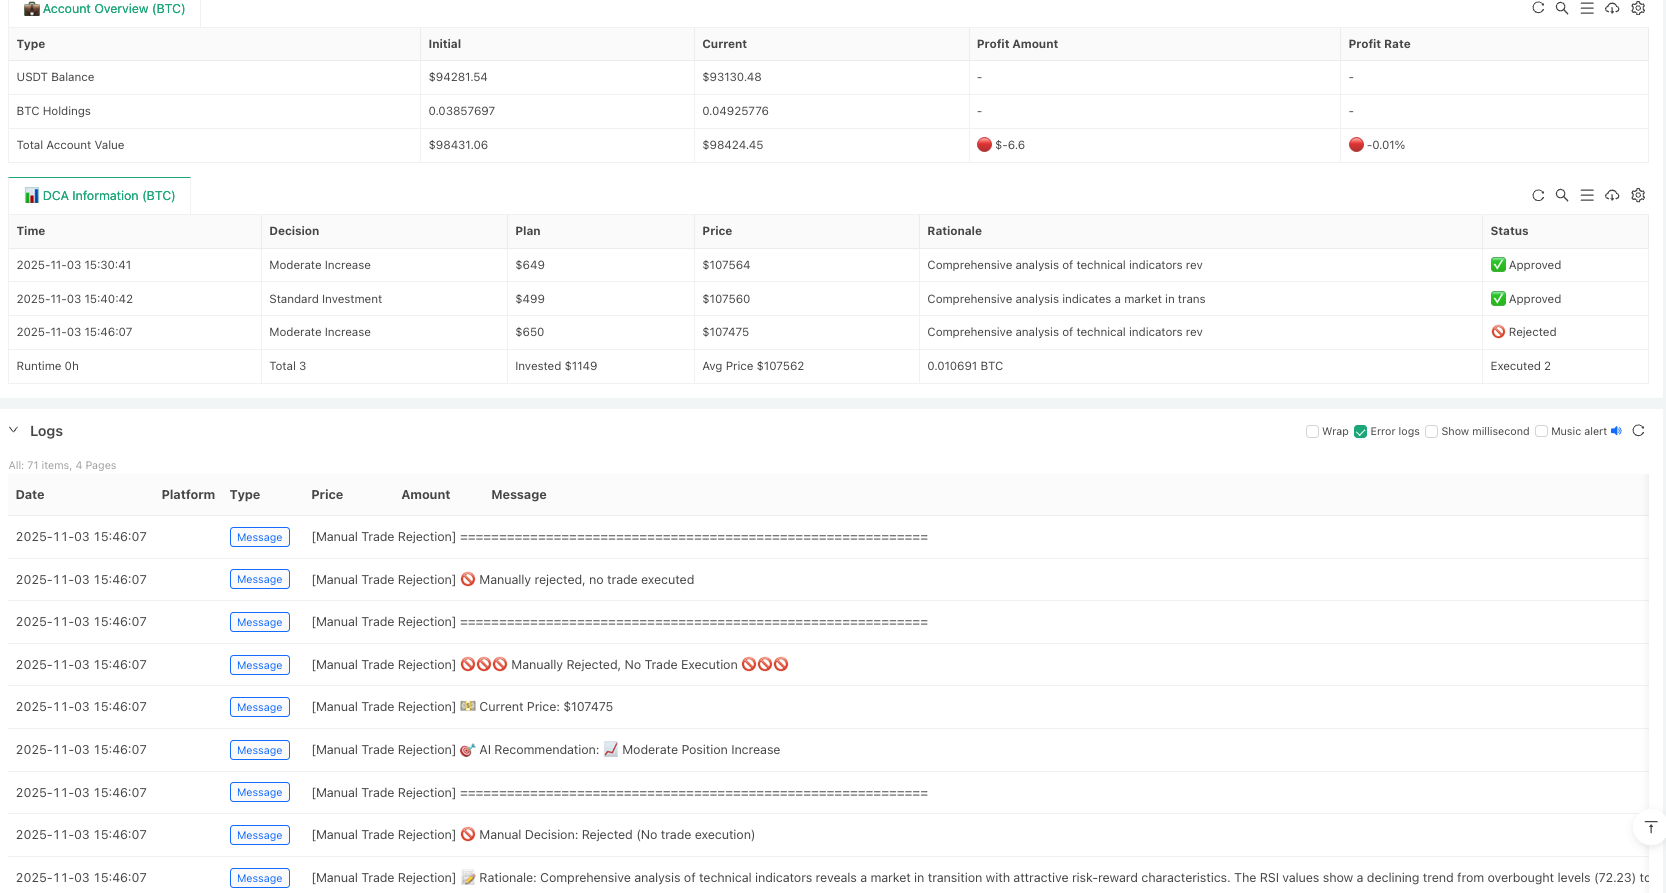Open the DCA Information row density menu
Screen dimensions: 1666x893
[1587, 196]
